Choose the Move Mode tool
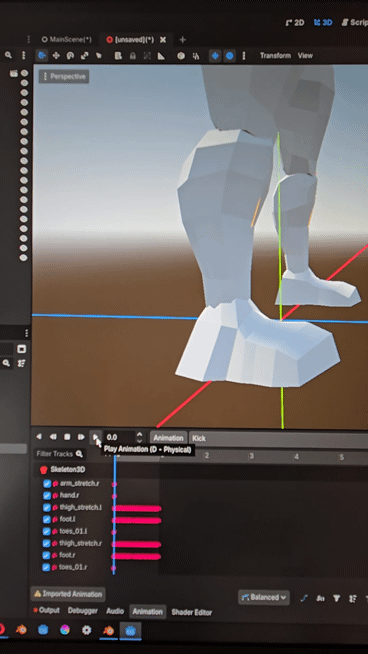The height and width of the screenshot is (654, 368). point(55,55)
